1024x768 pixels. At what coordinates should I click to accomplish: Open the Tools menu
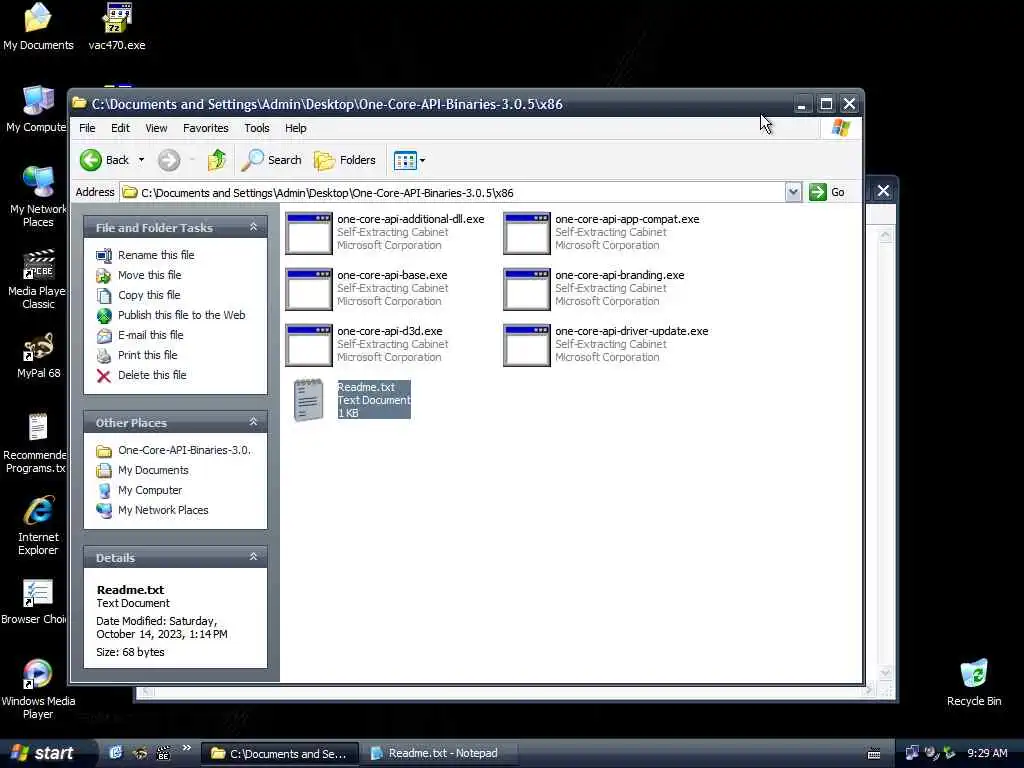click(257, 128)
